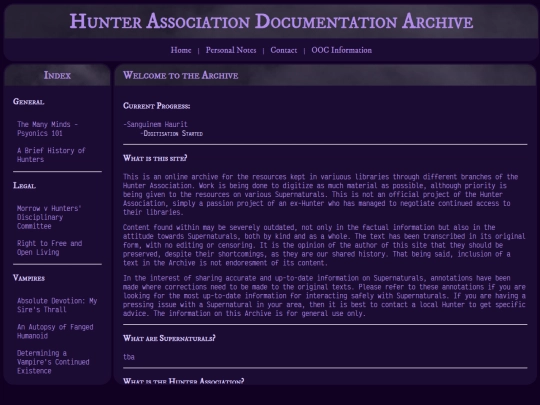This screenshot has height=405, width=540.
Task: Click paragraph starting 'In the interest of sharing'
Action: coord(324,295)
